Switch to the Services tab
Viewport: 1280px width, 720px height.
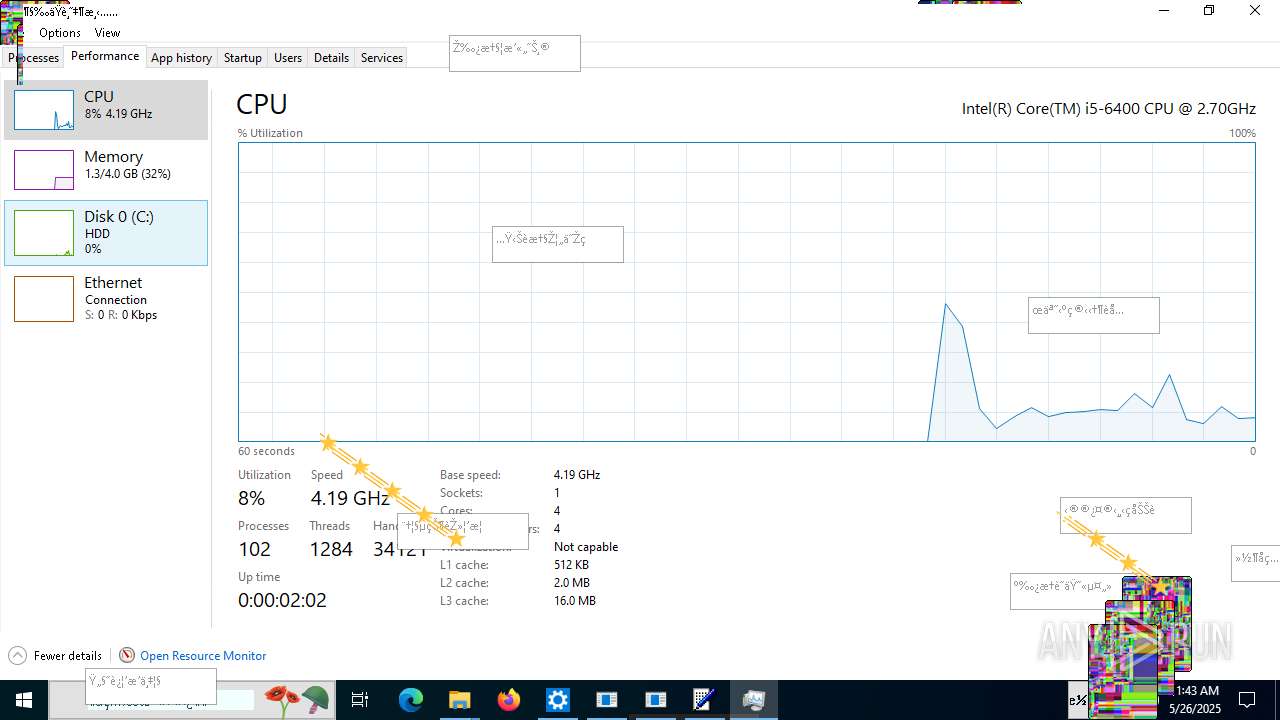(381, 58)
